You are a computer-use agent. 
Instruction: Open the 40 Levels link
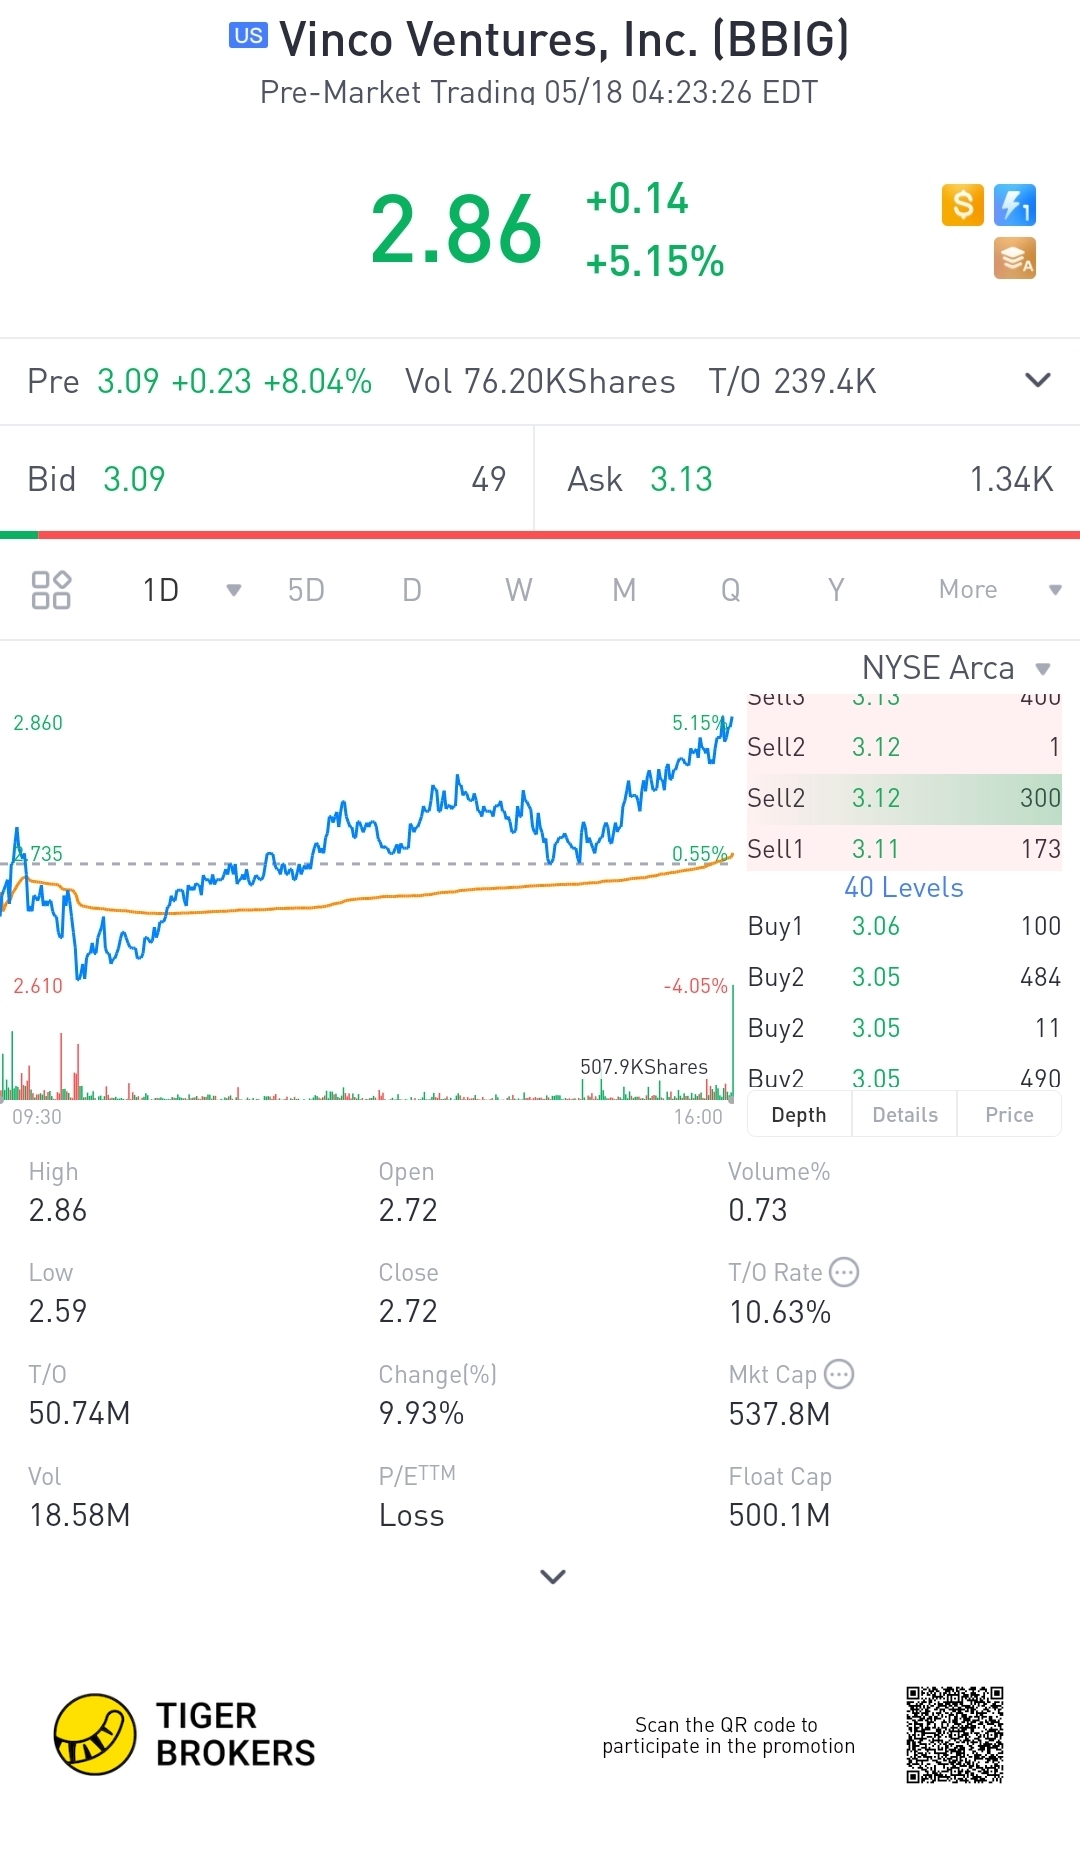904,888
